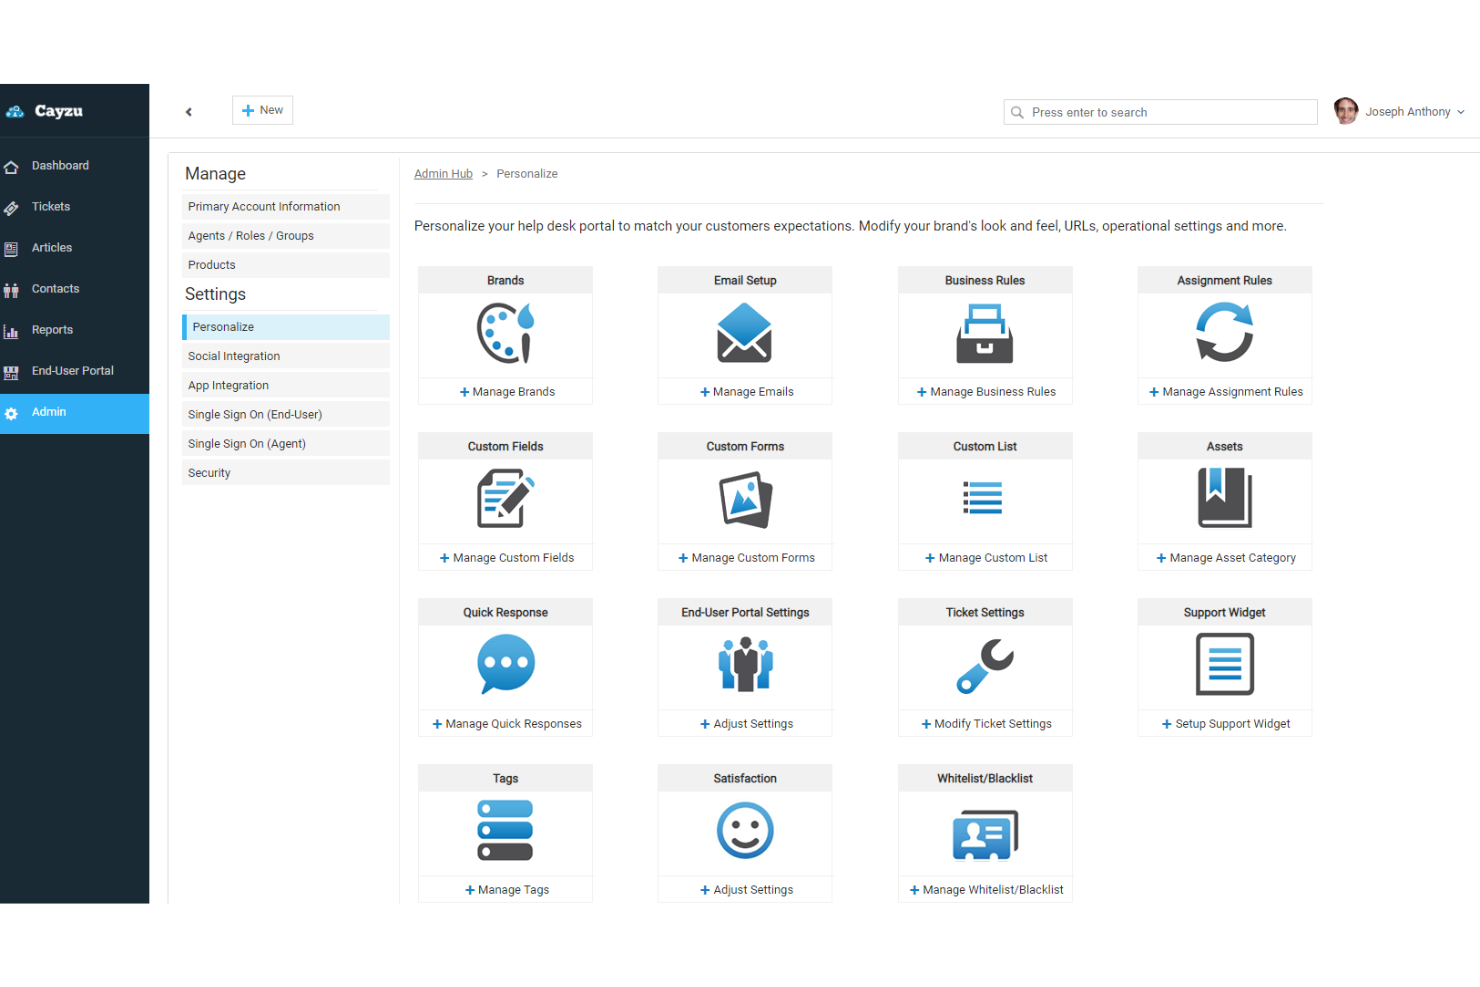Click the Email Setup envelope icon
This screenshot has width=1480, height=987.
[x=744, y=334]
